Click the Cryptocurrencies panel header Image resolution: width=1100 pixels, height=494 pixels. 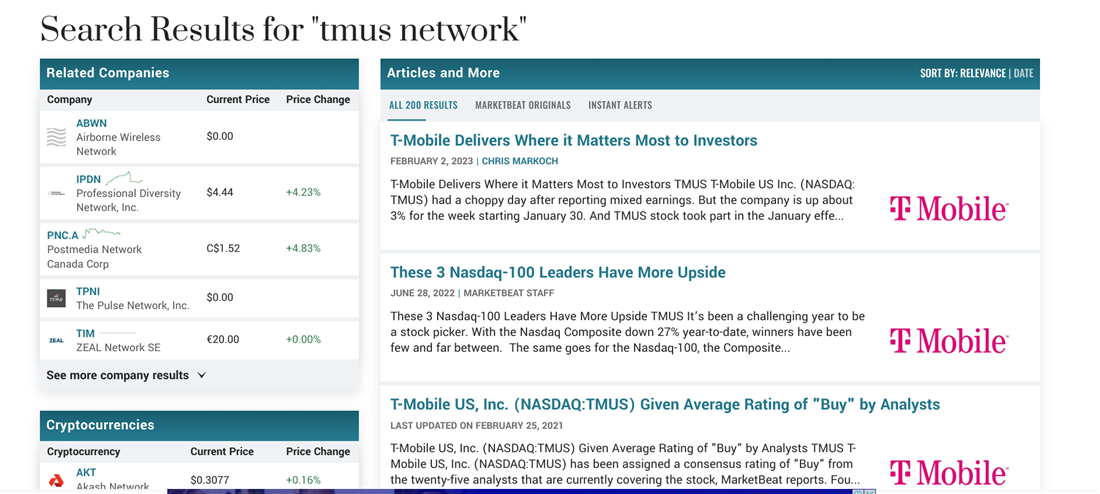pos(199,425)
